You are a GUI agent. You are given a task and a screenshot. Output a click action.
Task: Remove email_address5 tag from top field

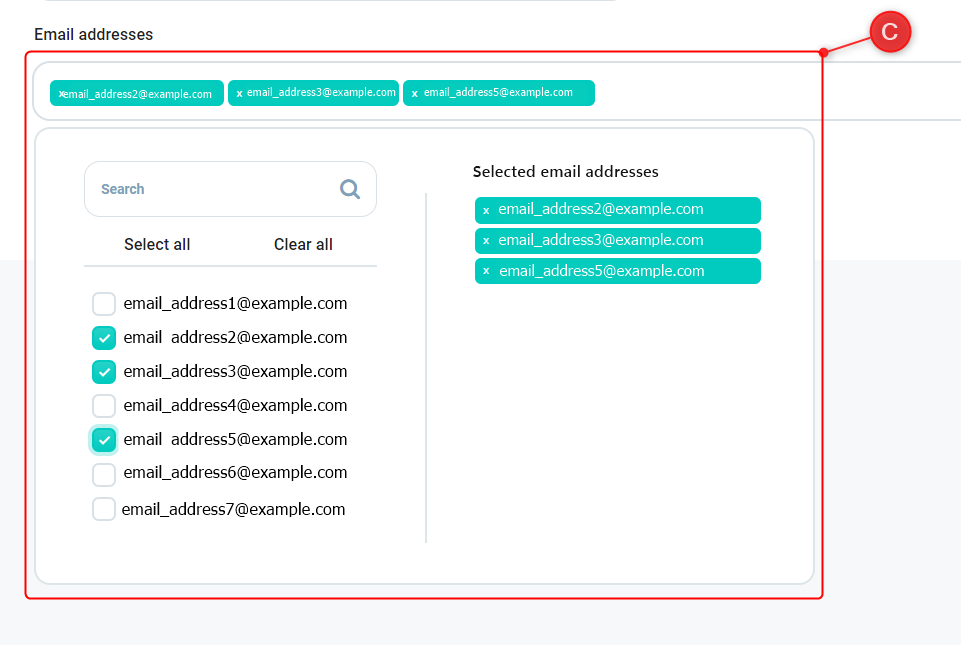[x=415, y=93]
